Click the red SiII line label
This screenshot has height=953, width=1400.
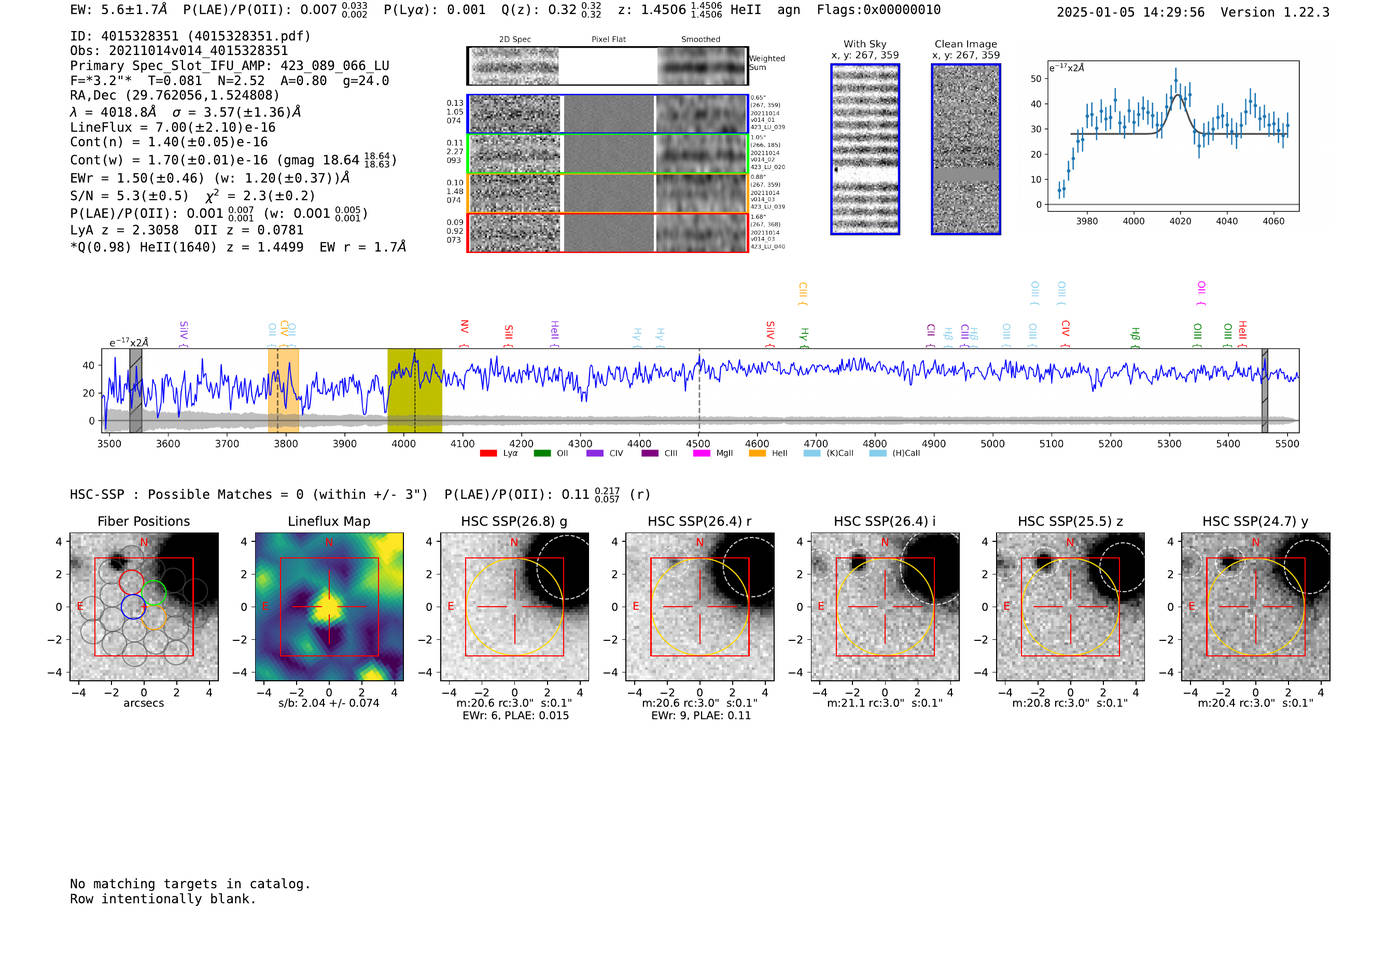(509, 335)
